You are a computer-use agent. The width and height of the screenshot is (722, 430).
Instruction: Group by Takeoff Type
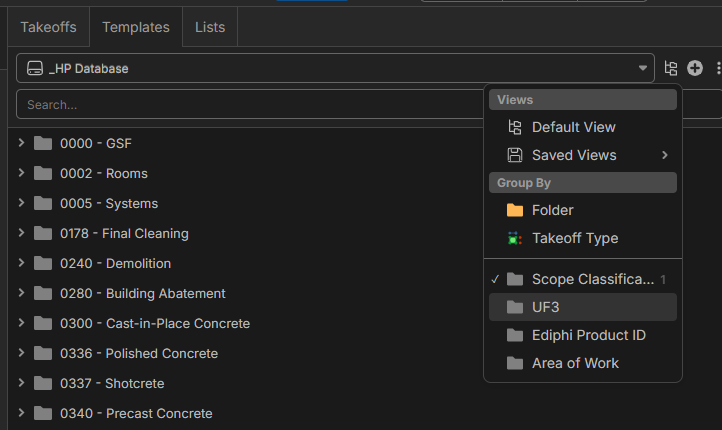pos(574,238)
